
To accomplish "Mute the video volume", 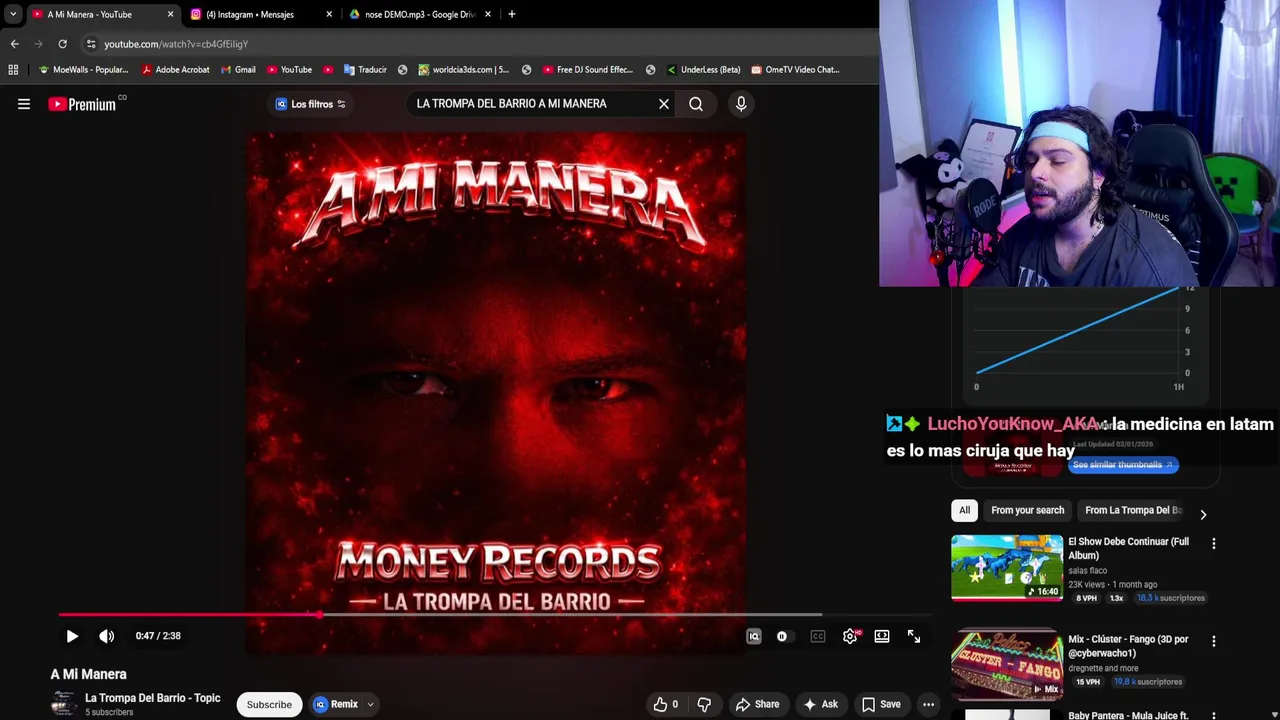I will point(107,636).
